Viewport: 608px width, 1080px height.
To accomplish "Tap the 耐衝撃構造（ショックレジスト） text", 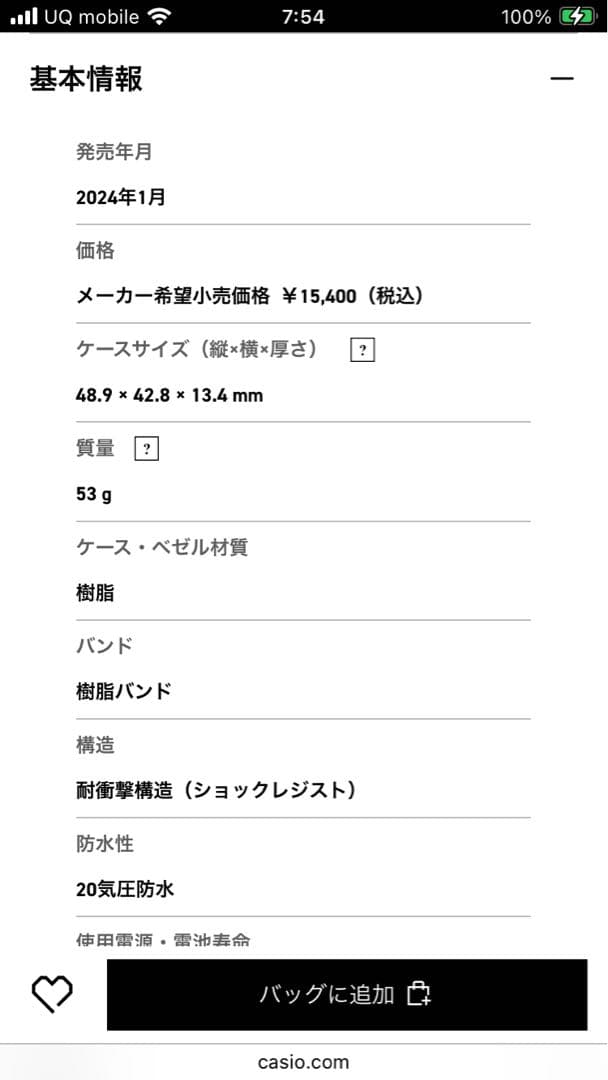I will click(216, 790).
